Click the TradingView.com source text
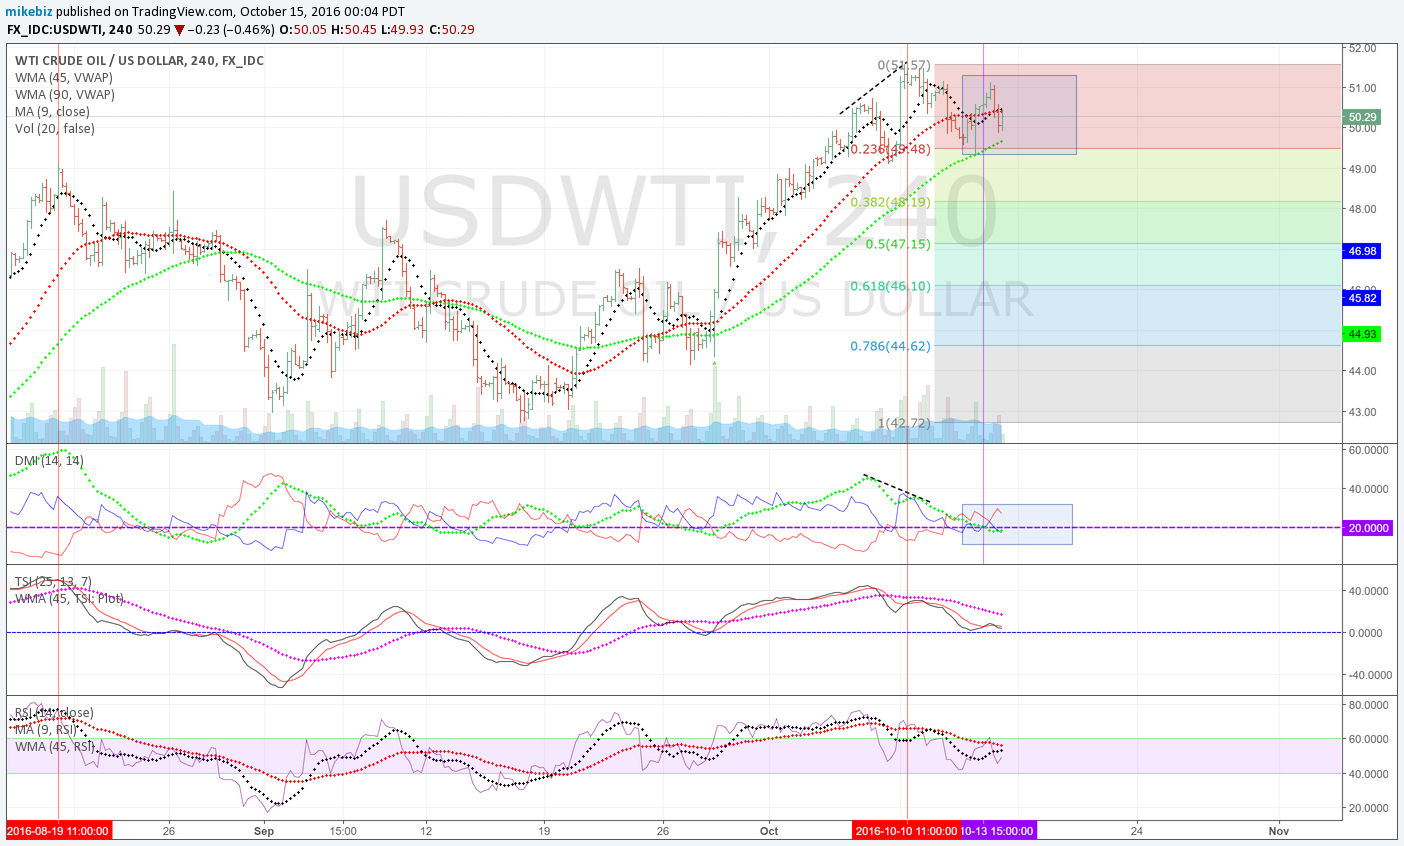 (182, 11)
